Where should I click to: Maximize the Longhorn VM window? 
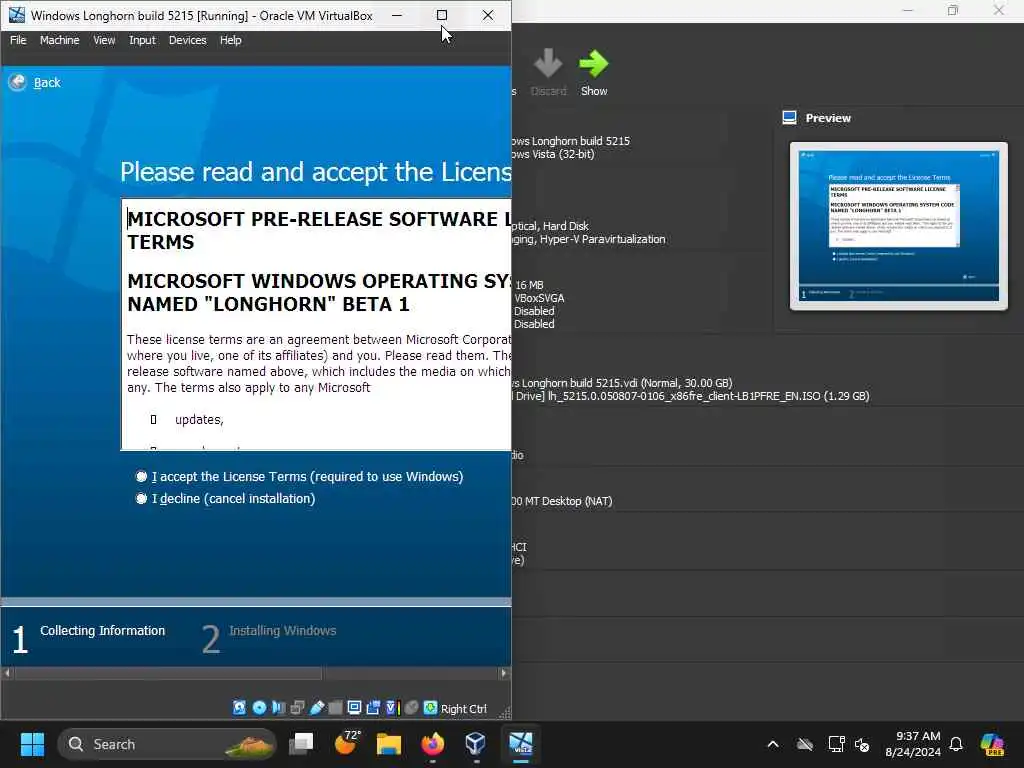tap(442, 15)
